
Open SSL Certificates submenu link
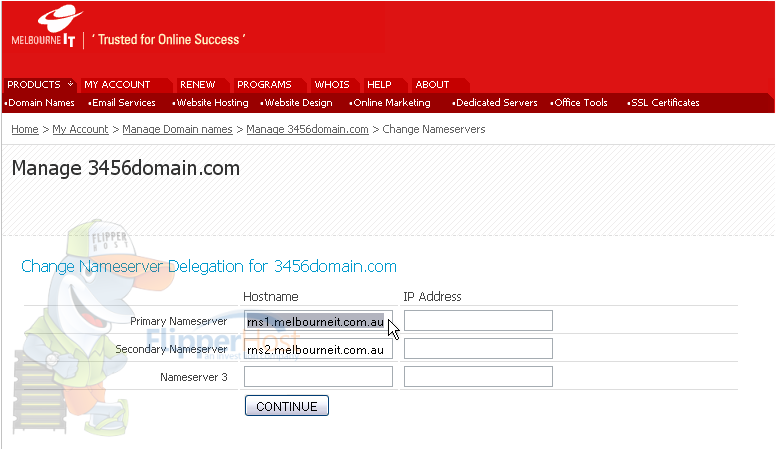click(665, 103)
